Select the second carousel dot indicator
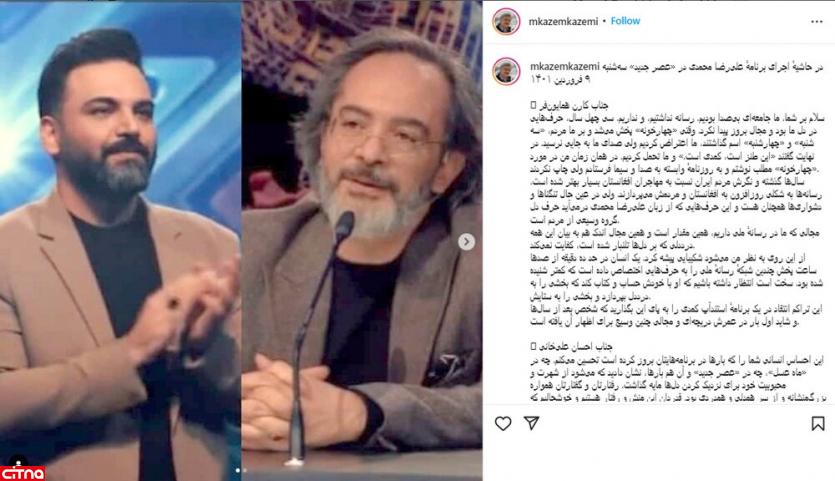This screenshot has width=835, height=481. (244, 470)
